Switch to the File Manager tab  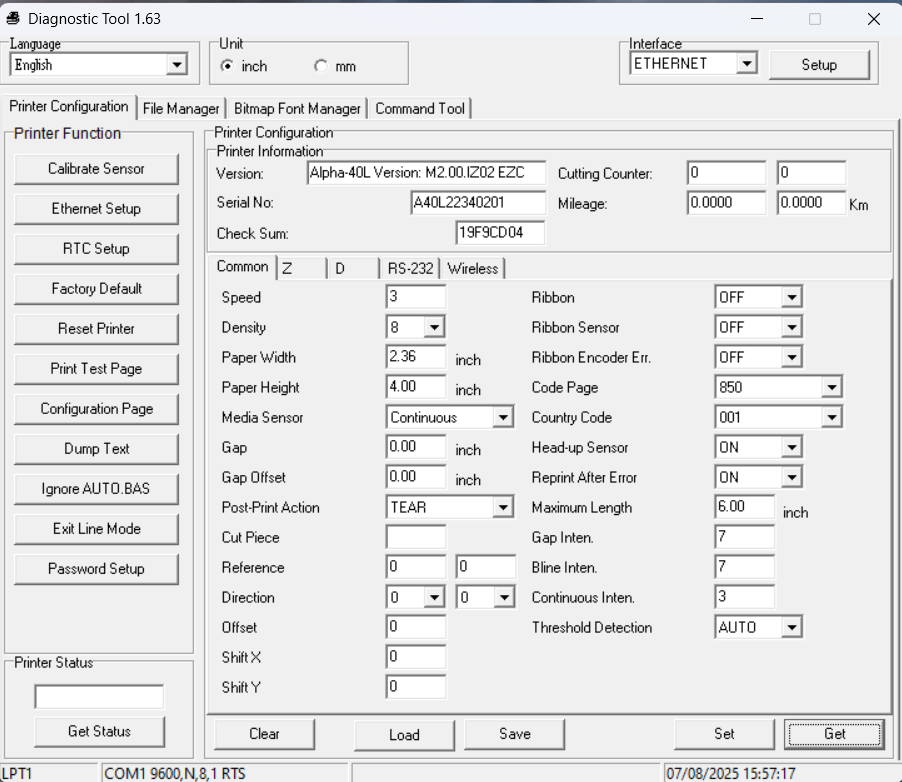[181, 109]
